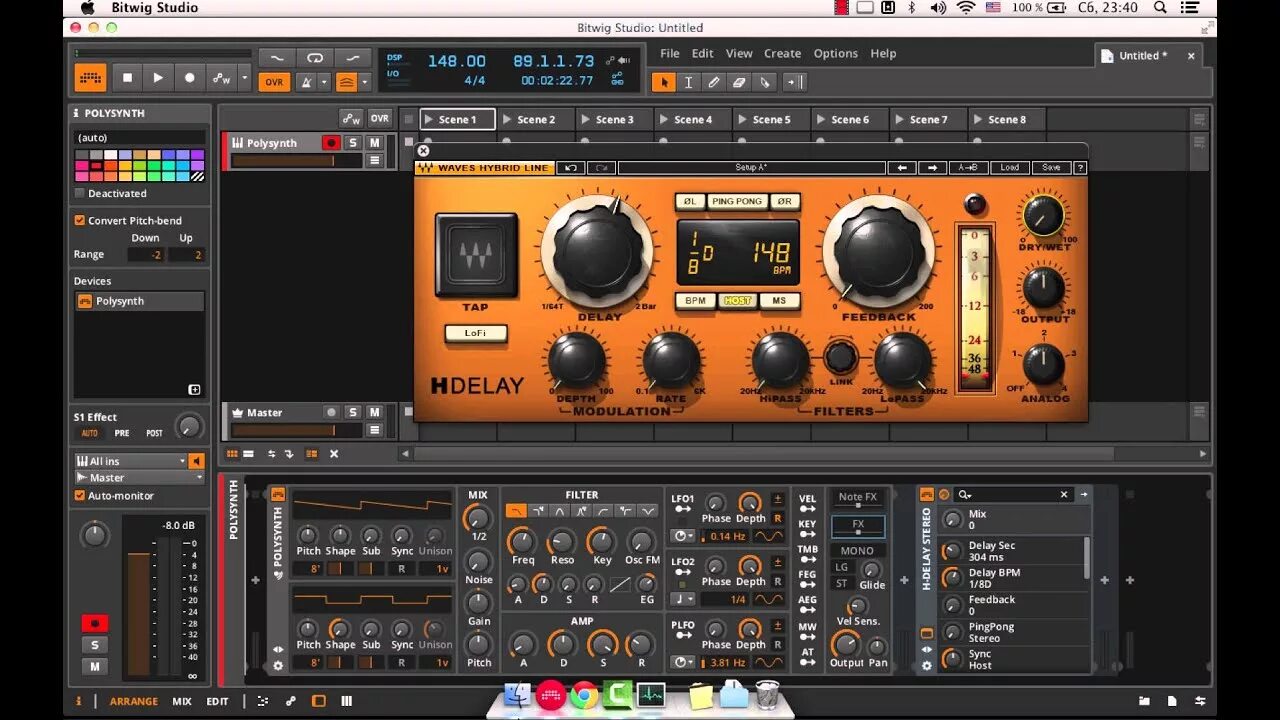Click the Polysynth device gear settings icon
The height and width of the screenshot is (720, 1280).
point(278,665)
